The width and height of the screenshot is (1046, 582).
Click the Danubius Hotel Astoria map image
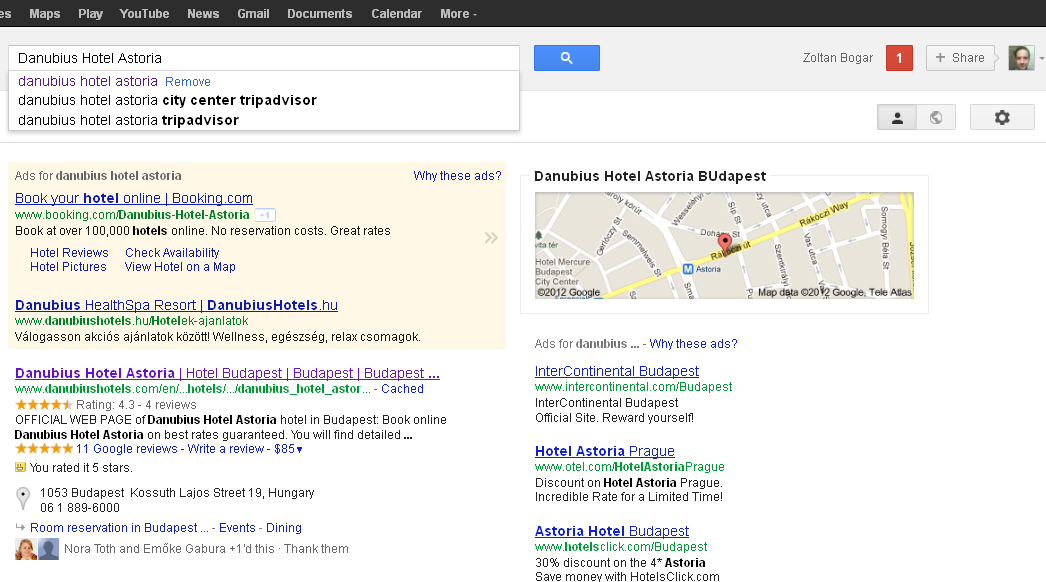(x=724, y=245)
